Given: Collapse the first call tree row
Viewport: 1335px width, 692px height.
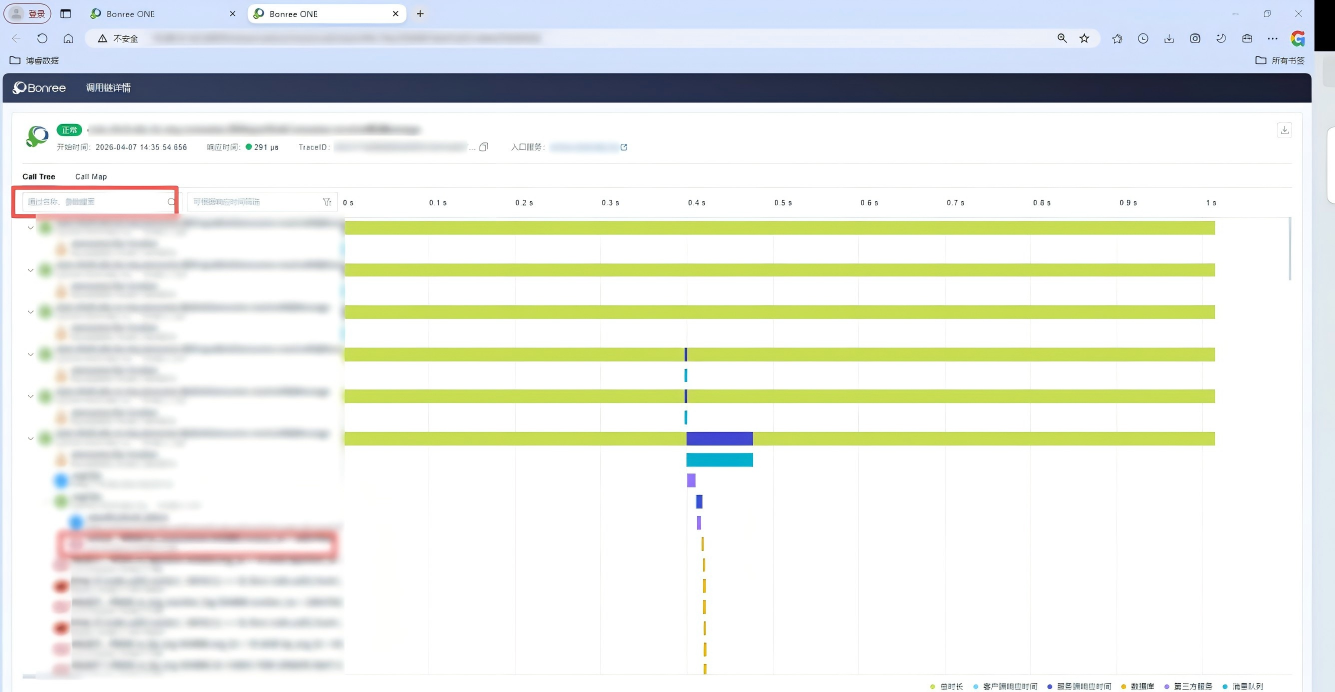Looking at the screenshot, I should pyautogui.click(x=30, y=228).
